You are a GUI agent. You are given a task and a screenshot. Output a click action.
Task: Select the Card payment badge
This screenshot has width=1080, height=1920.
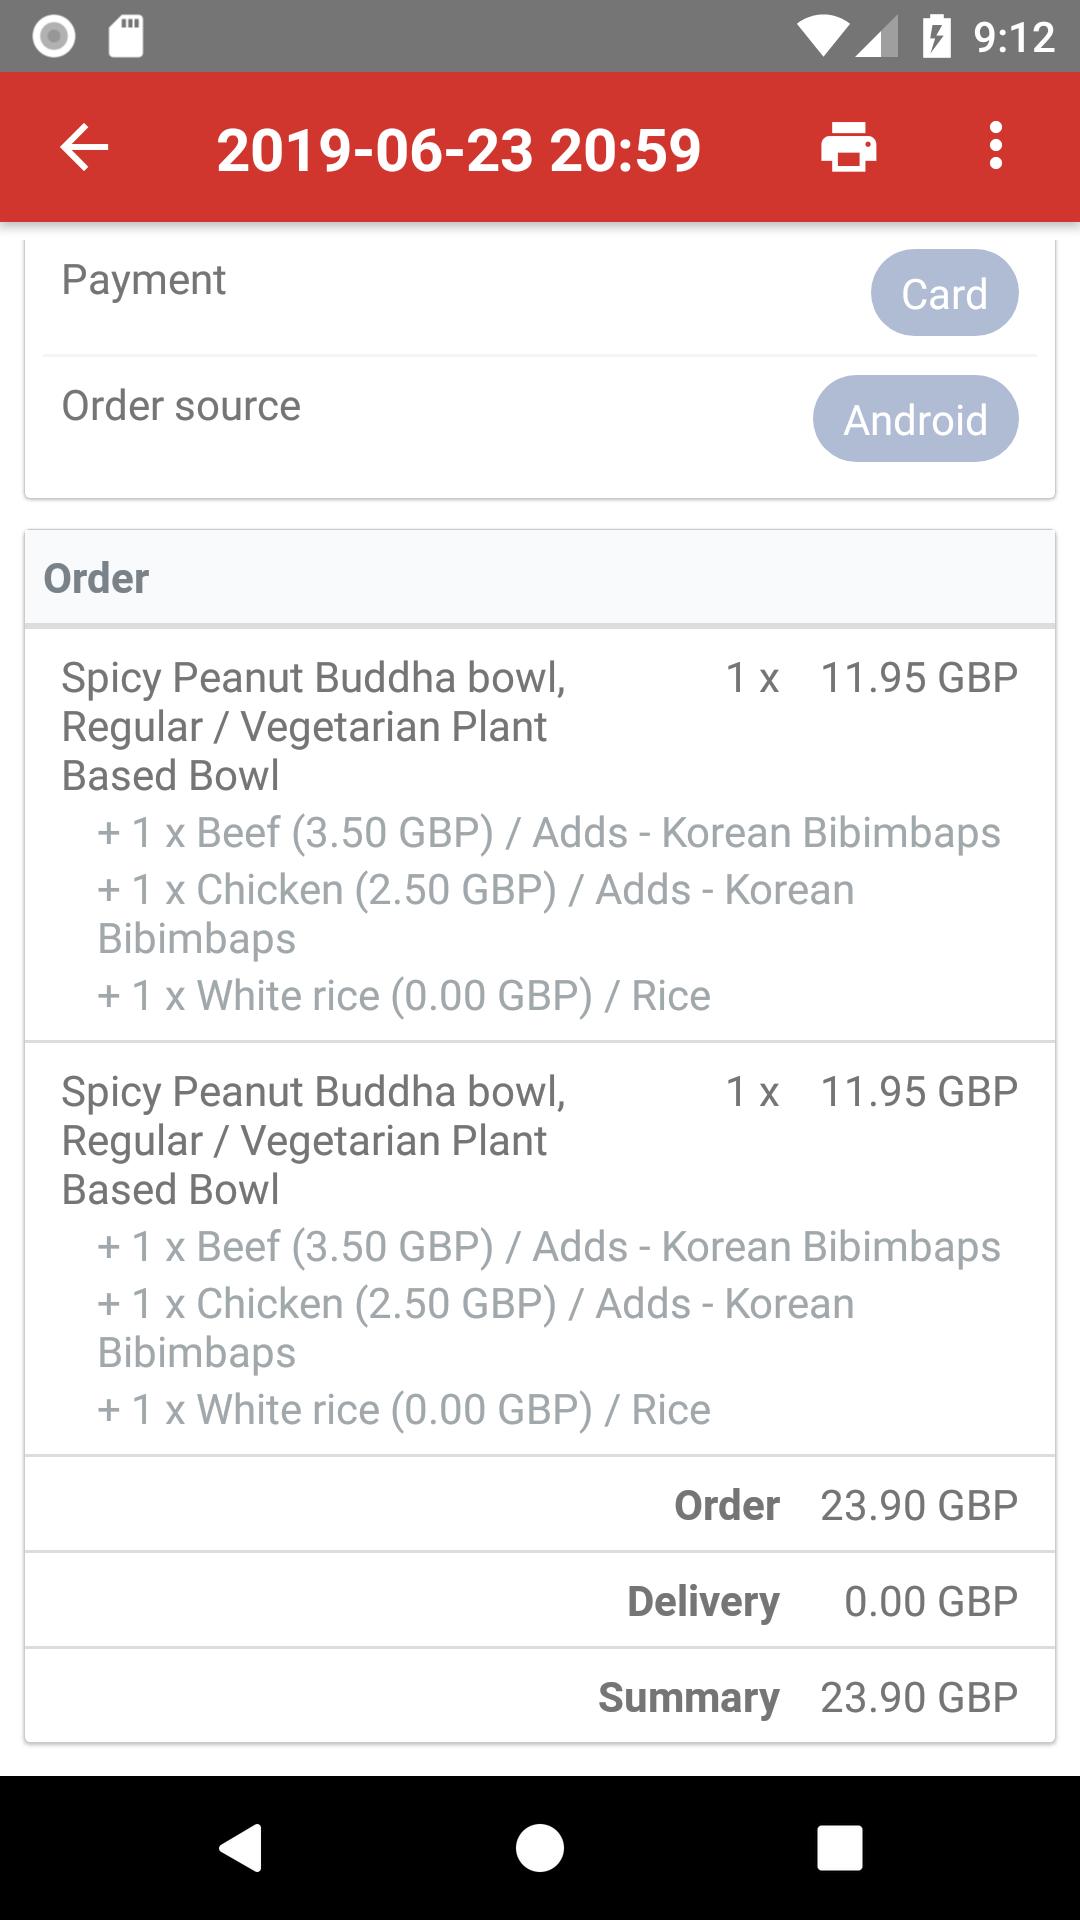coord(944,293)
